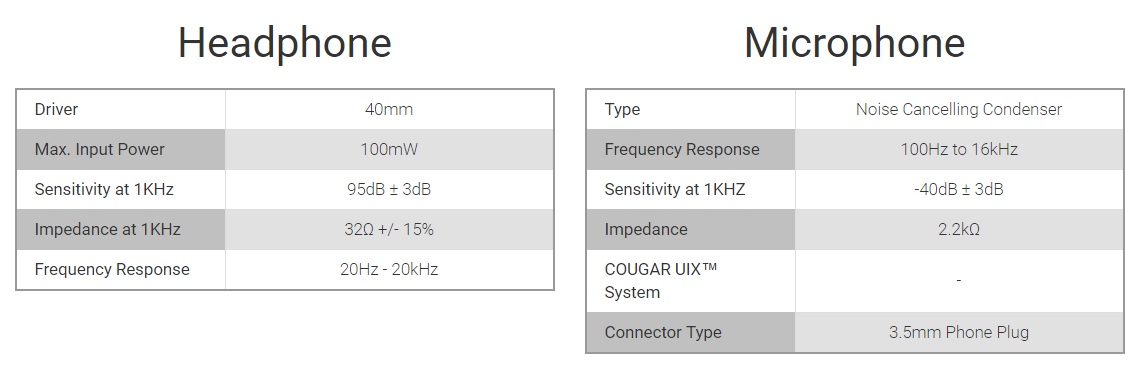The height and width of the screenshot is (371, 1140).
Task: Select the COUGAR UIX System label
Action: coord(661,281)
